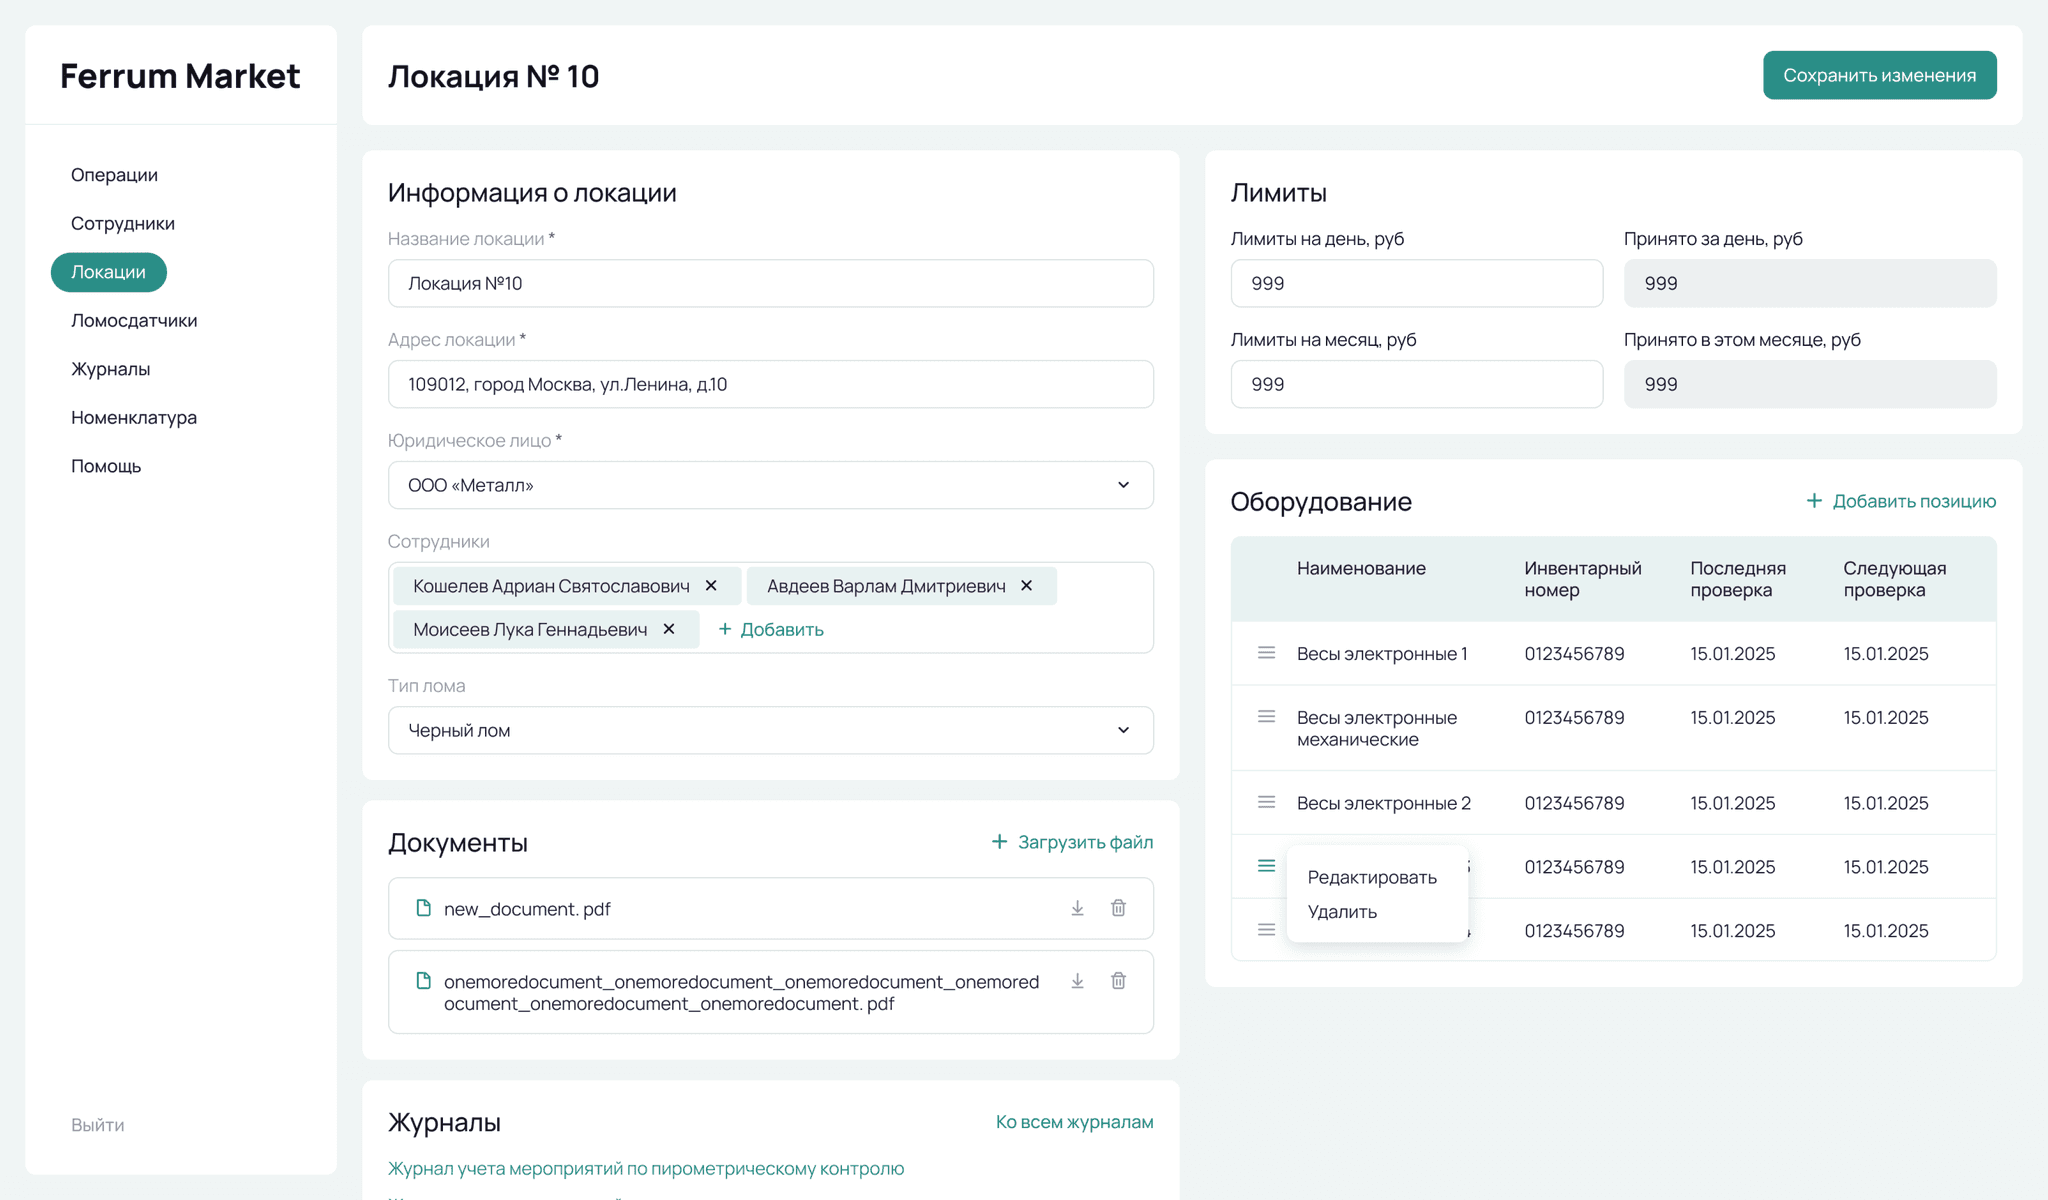Screen dimensions: 2048x1200
Task: Delete the onemoredocument pdf file
Action: click(1118, 981)
